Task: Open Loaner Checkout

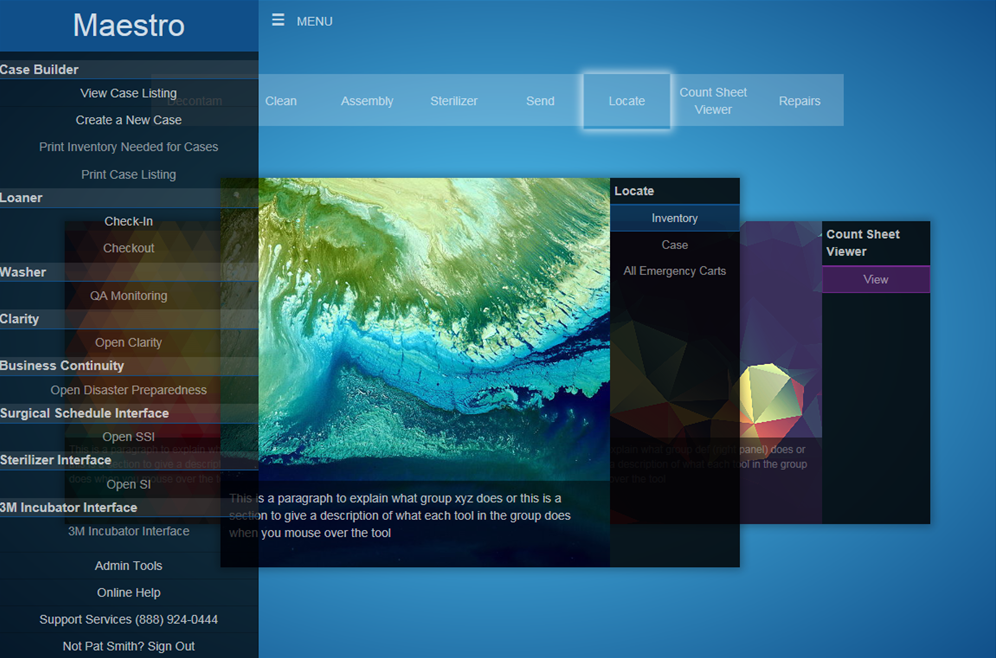Action: point(128,248)
